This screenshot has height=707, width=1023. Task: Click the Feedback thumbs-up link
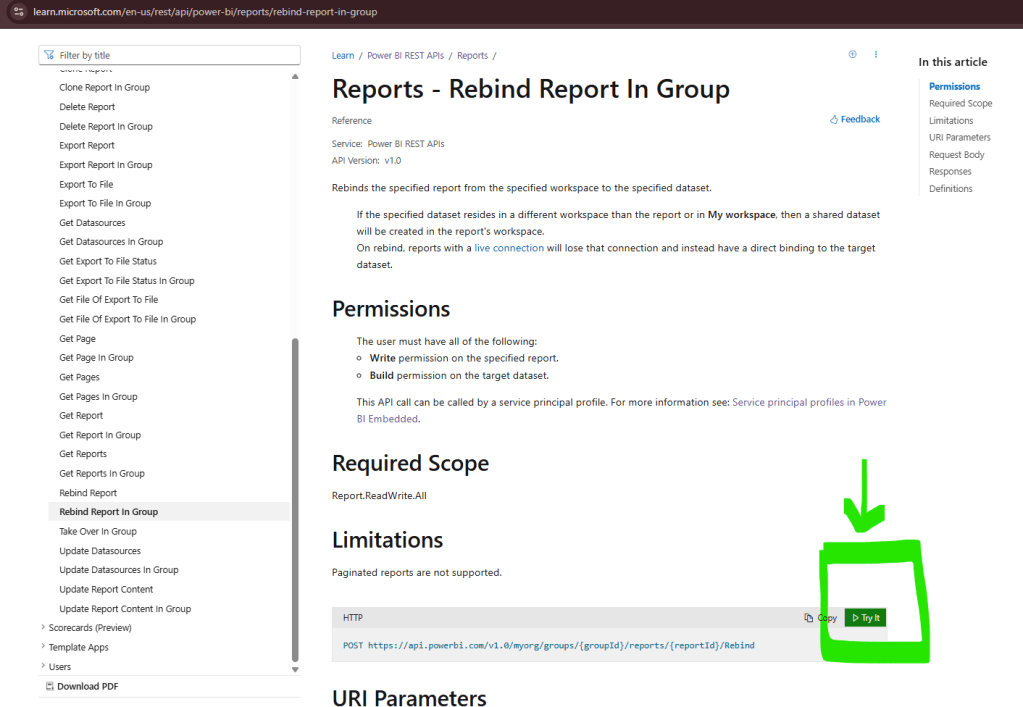click(855, 119)
